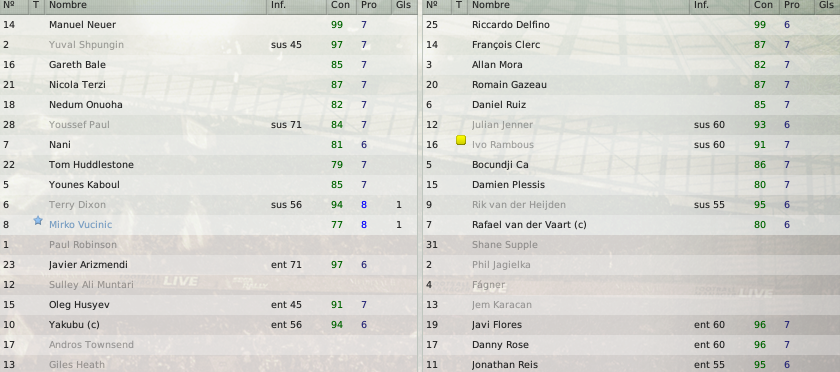Select the Tom Huddlestone row
Screen dimensions: 840x372
pyautogui.click(x=208, y=165)
